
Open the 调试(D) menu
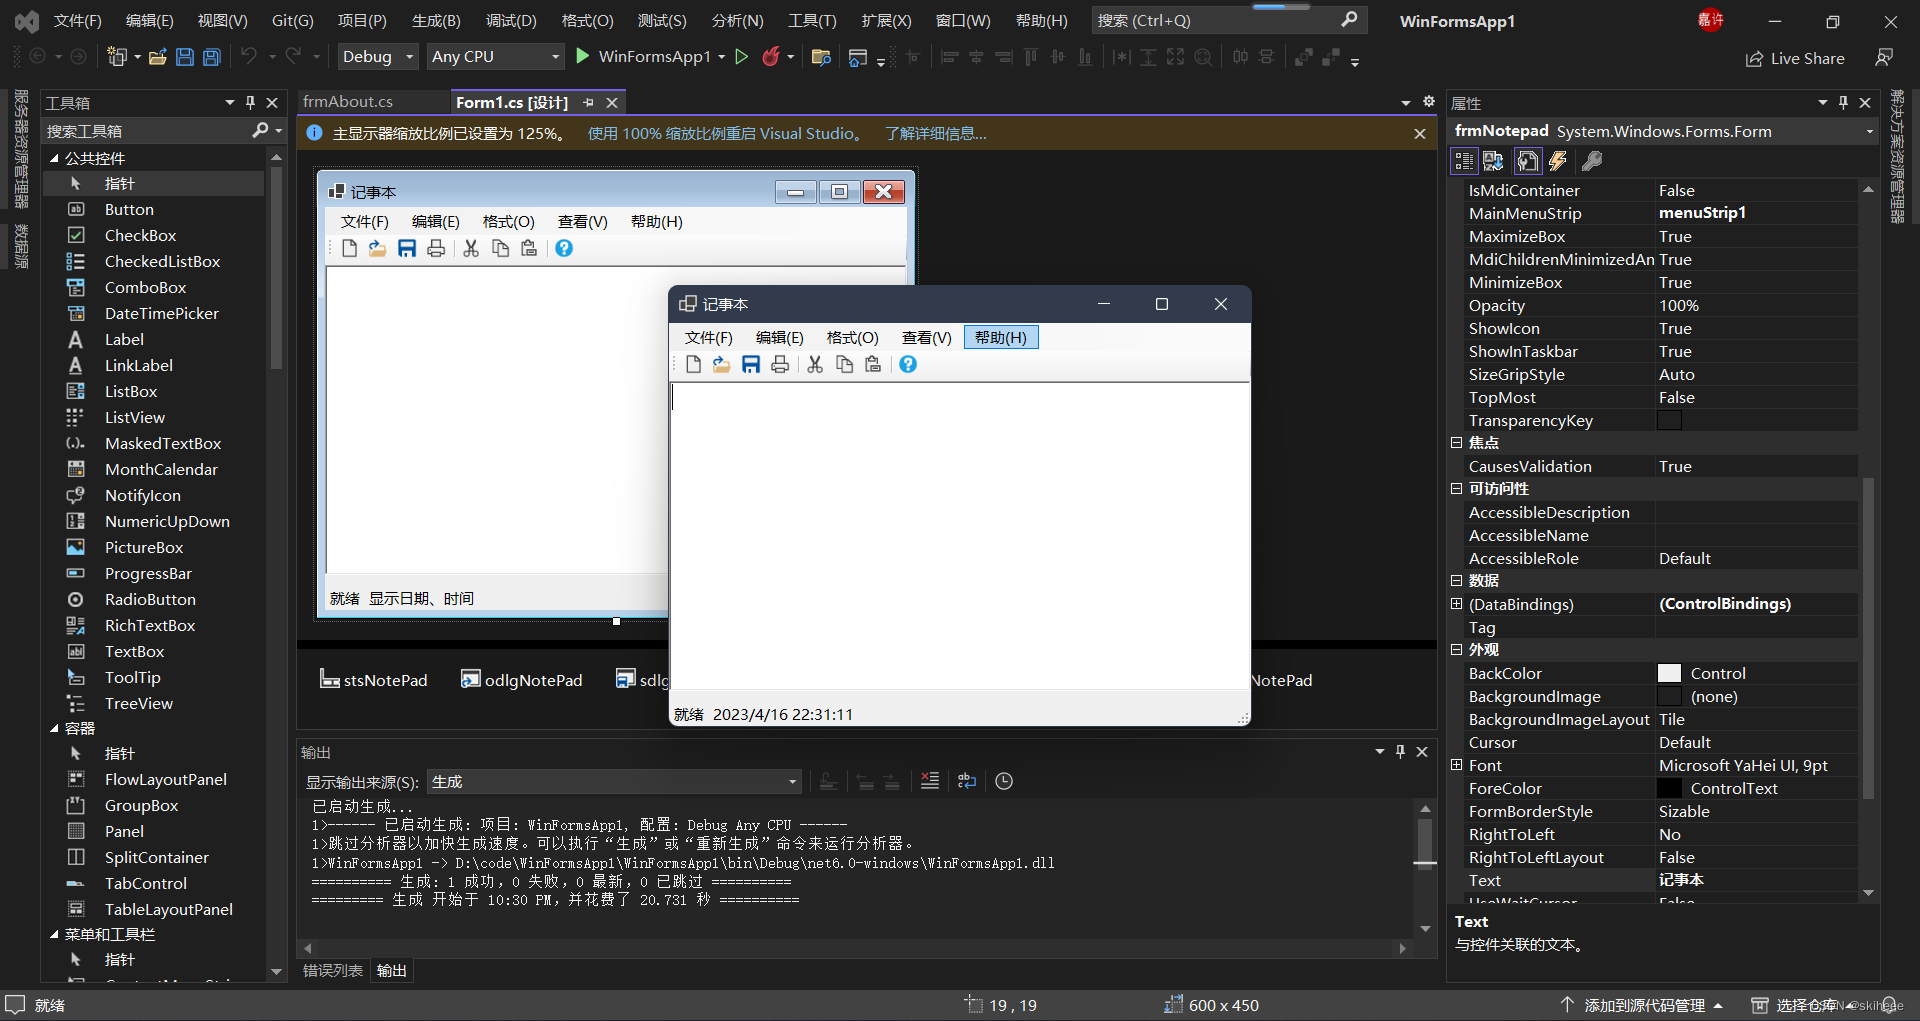(x=511, y=21)
